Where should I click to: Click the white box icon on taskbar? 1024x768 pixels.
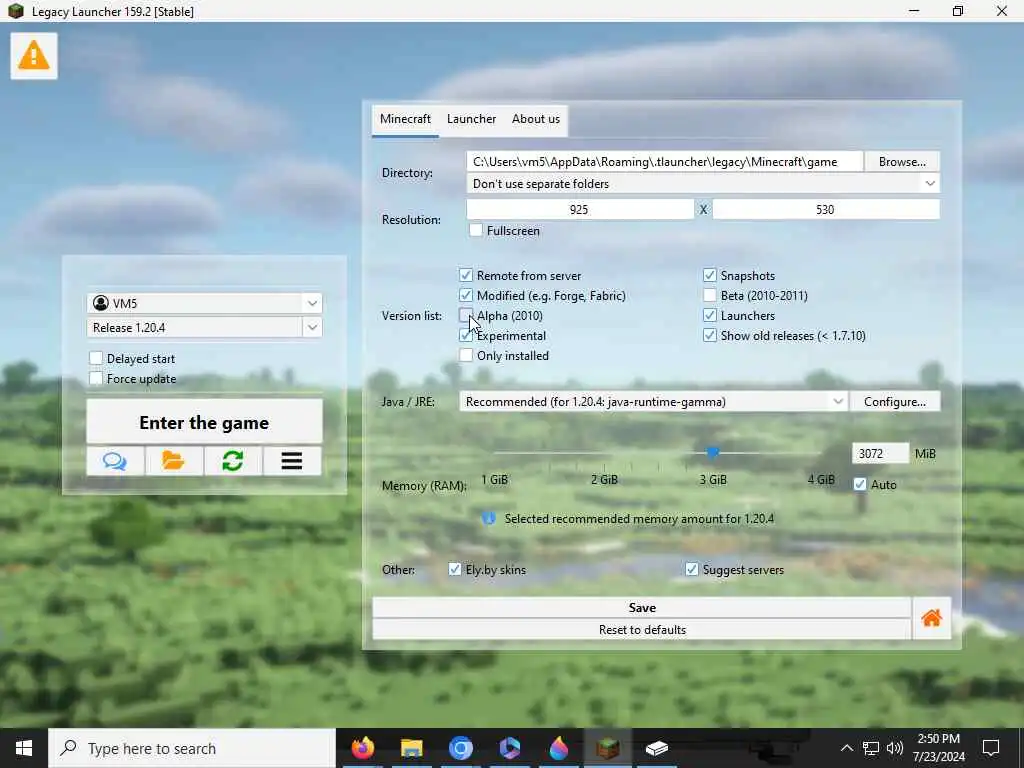[x=656, y=748]
